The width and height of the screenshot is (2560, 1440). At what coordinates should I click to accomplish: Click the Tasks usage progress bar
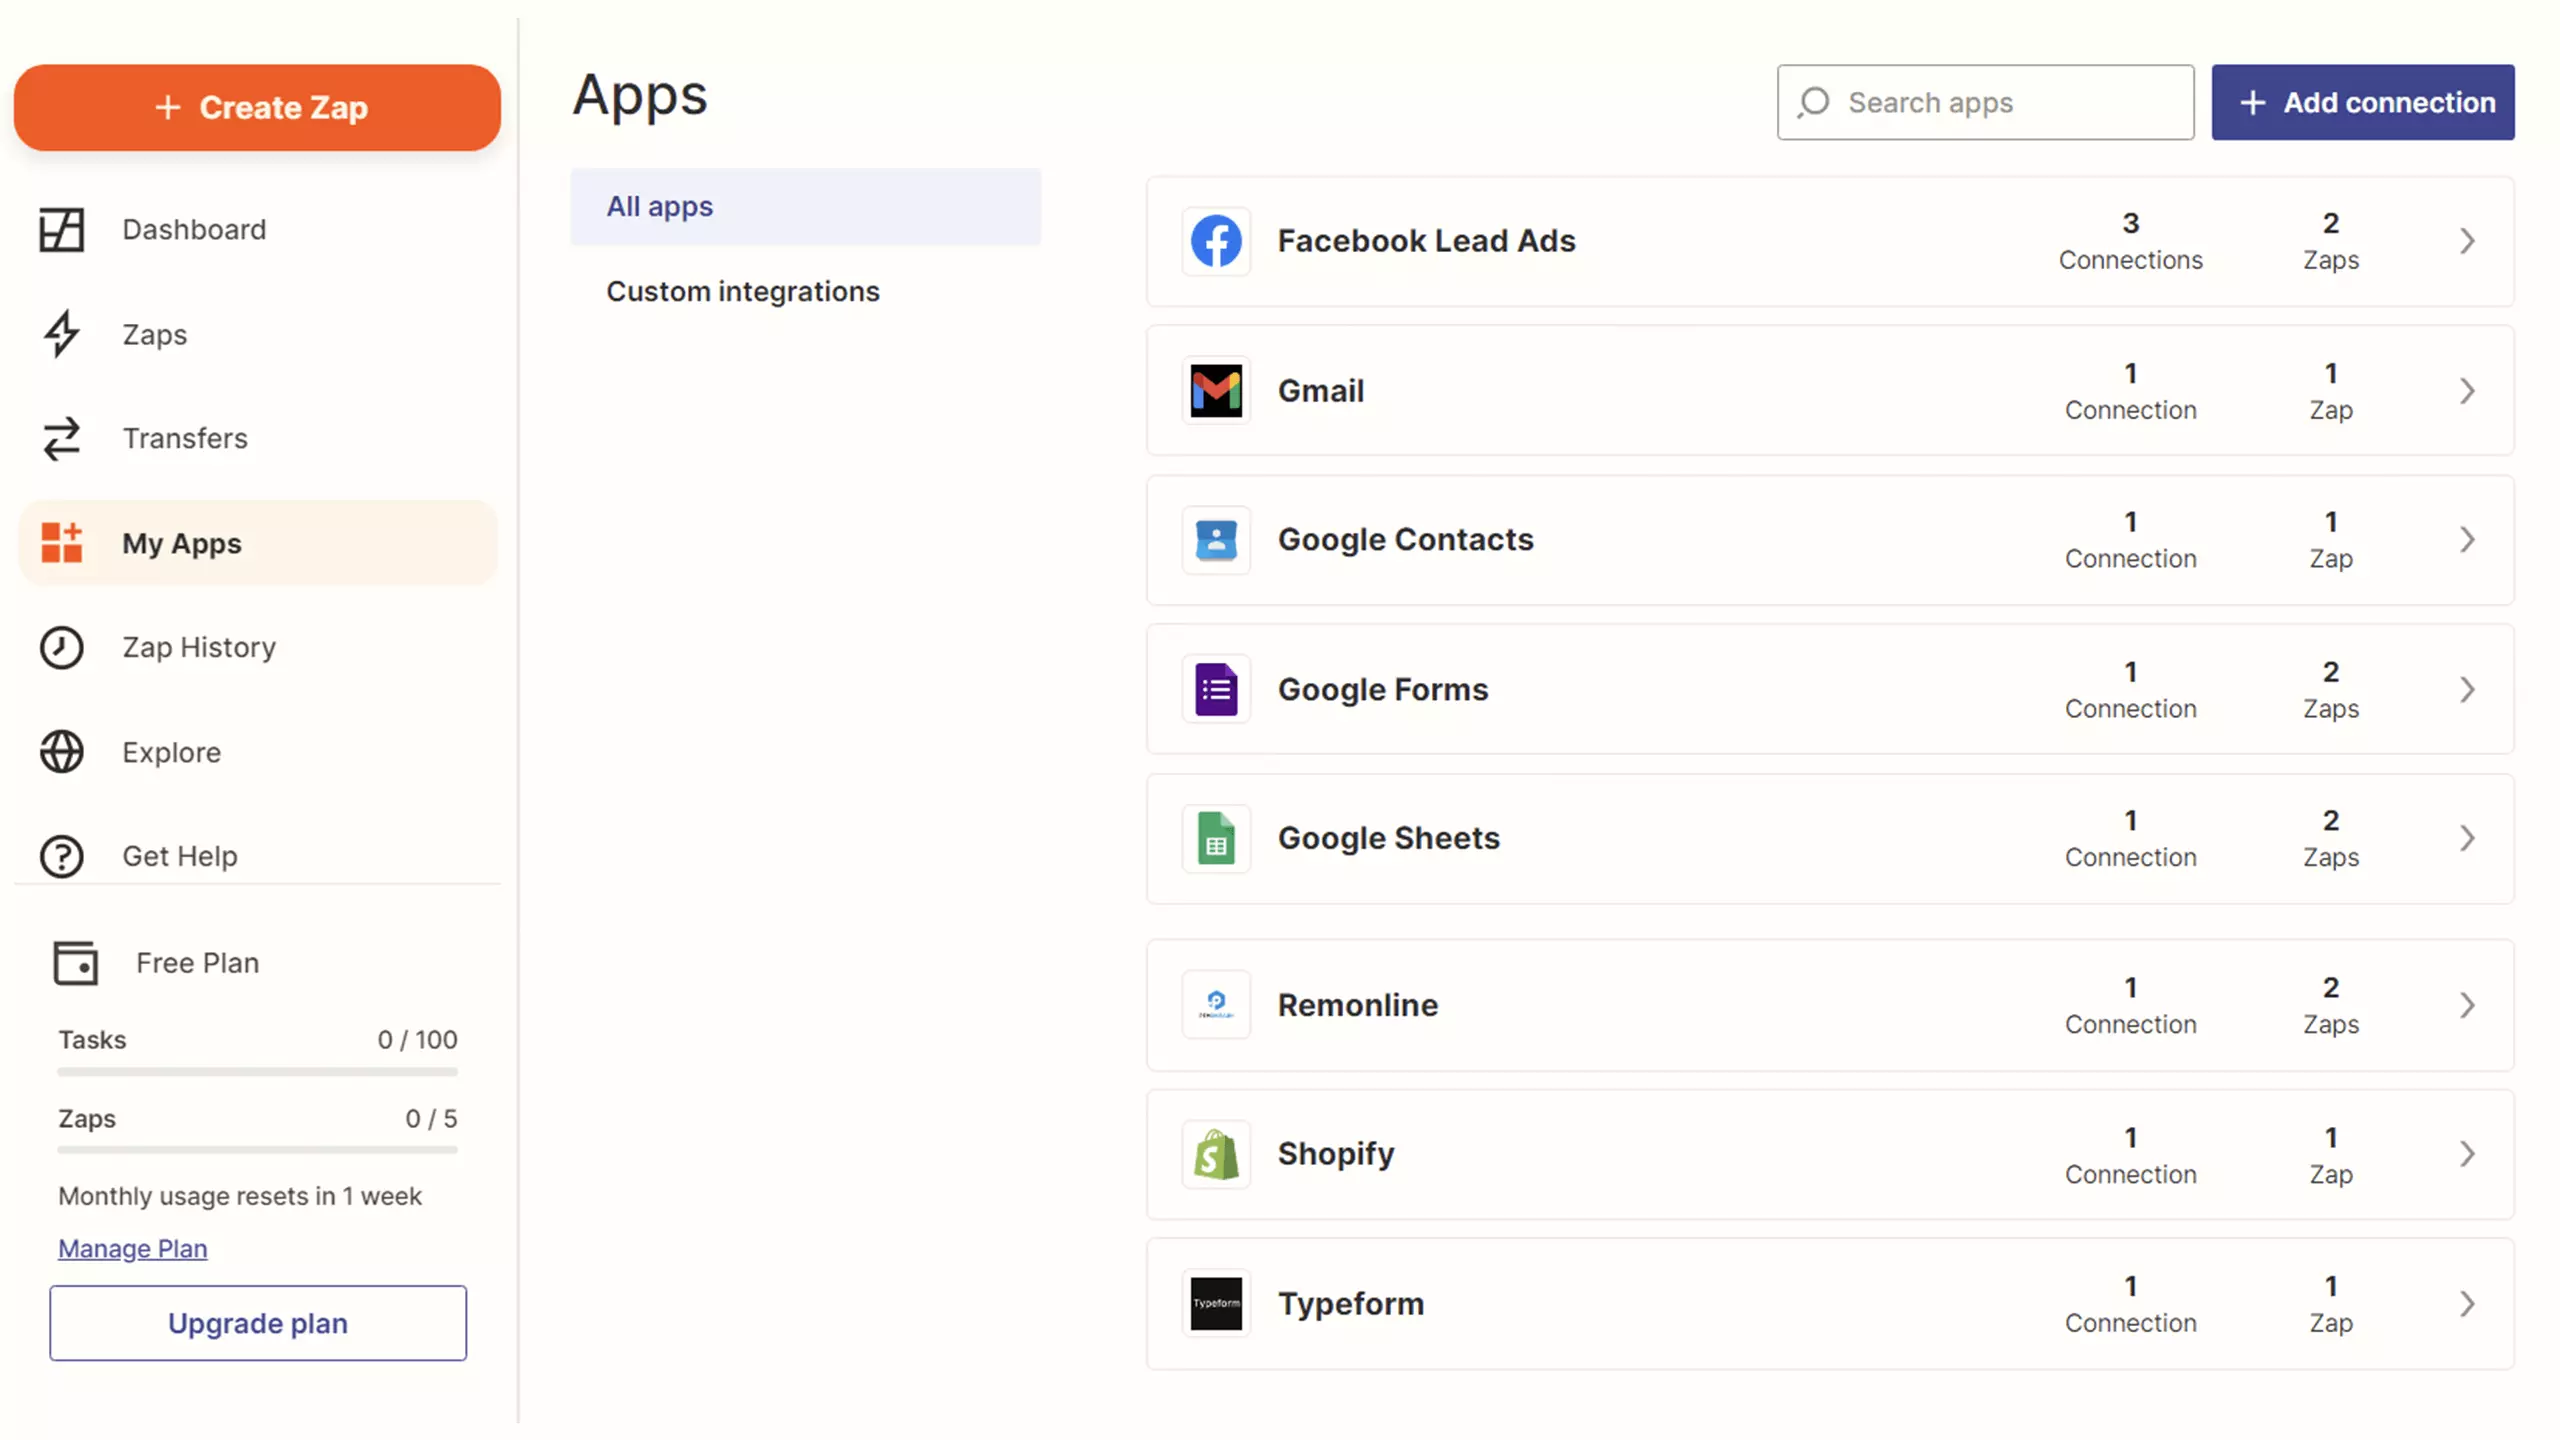258,1072
